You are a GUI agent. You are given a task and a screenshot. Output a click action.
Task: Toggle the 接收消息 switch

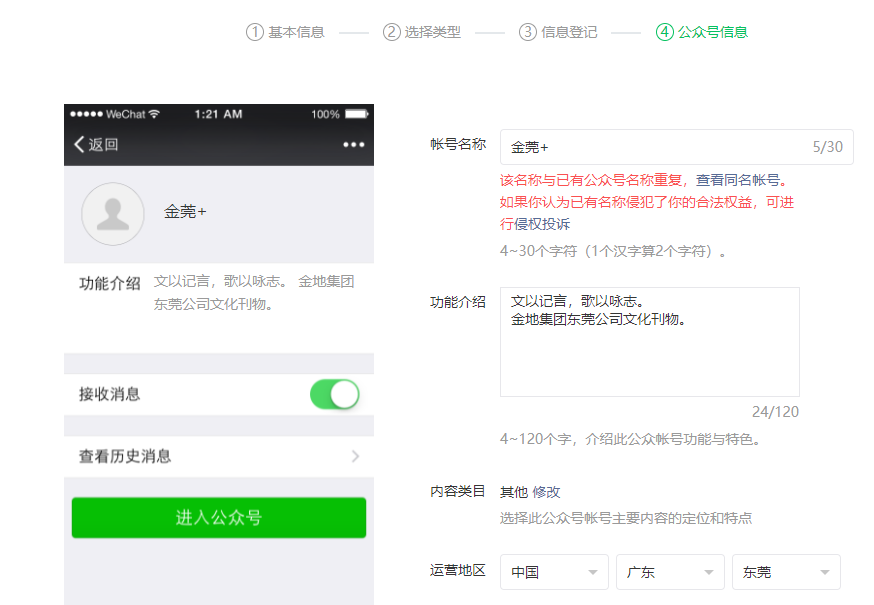[334, 394]
